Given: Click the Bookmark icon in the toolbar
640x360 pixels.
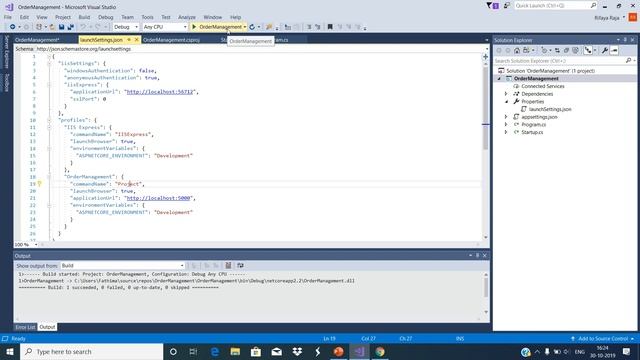Looking at the screenshot, I should (x=330, y=27).
